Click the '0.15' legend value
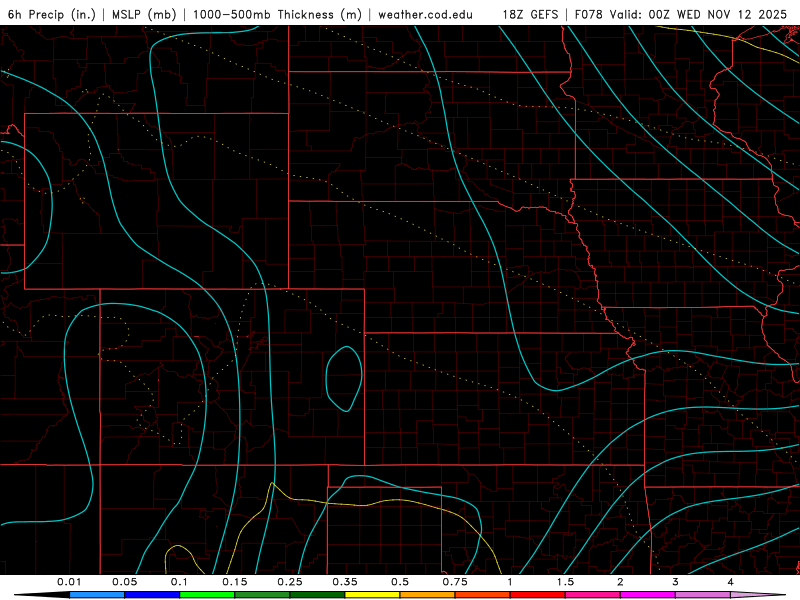Screen dimensions: 800x600 click(x=235, y=582)
